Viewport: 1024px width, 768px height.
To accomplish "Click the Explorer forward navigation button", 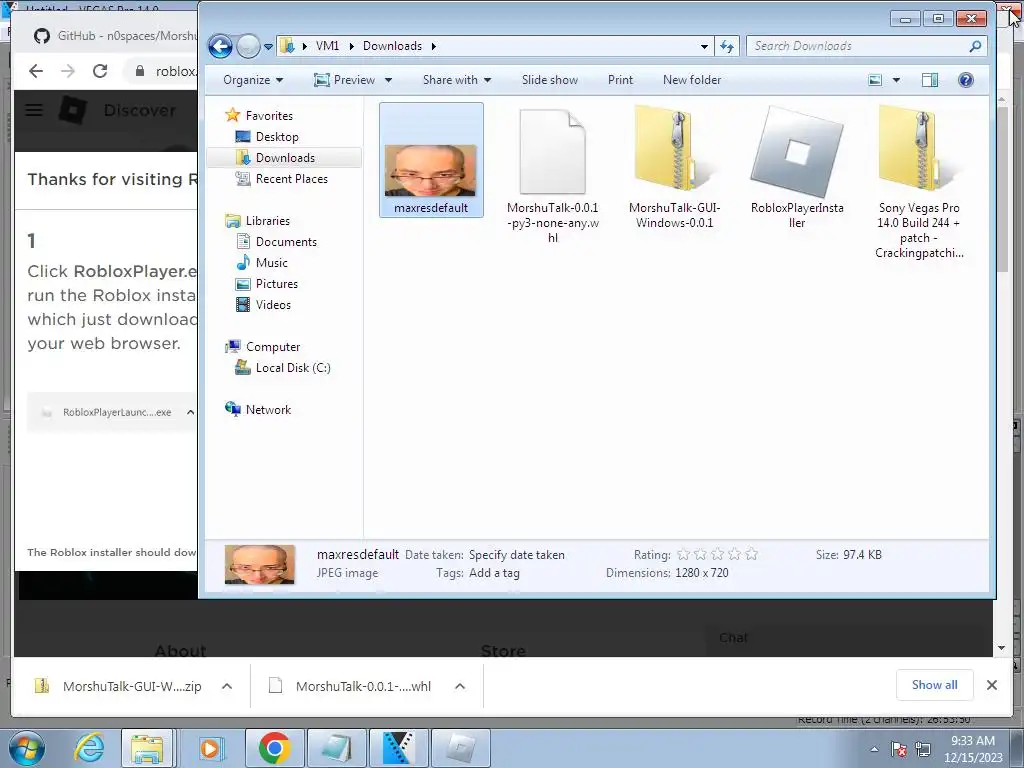I will tap(248, 46).
